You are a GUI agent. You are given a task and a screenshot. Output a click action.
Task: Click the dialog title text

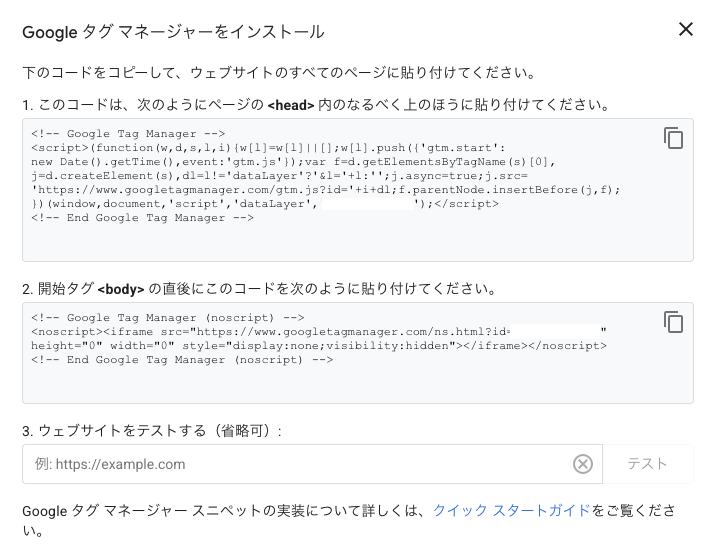173,31
